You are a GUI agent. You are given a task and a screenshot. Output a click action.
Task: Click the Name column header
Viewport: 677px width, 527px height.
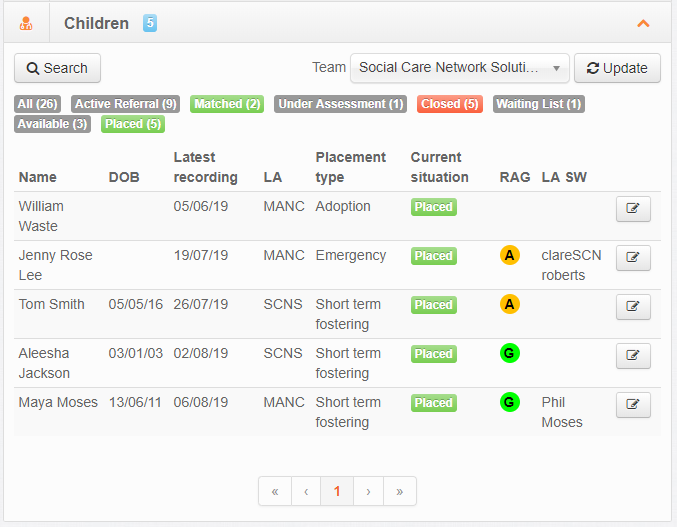[x=38, y=177]
